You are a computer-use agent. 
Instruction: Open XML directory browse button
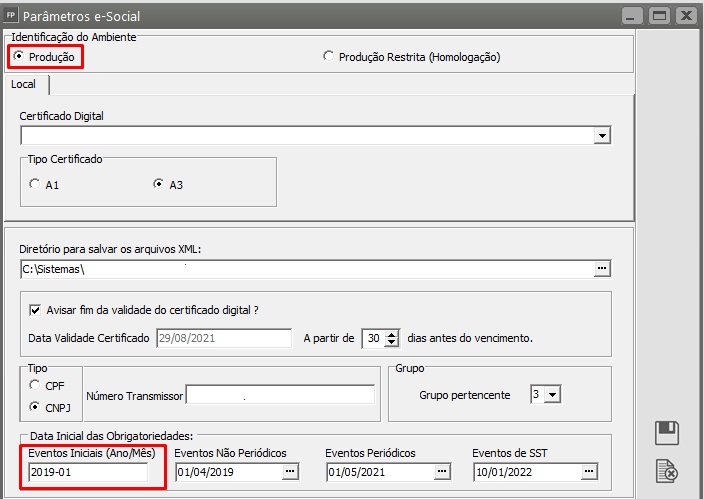pos(601,268)
